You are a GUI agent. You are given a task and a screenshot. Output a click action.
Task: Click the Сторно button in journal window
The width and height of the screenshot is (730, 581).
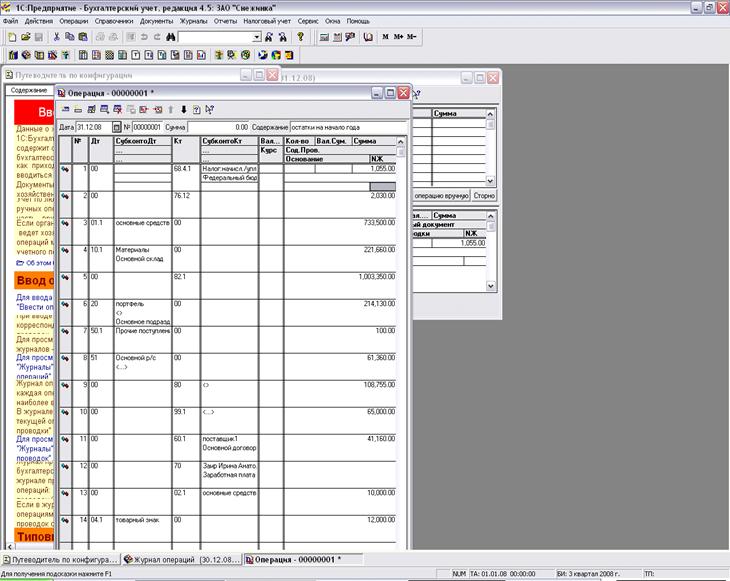(484, 196)
